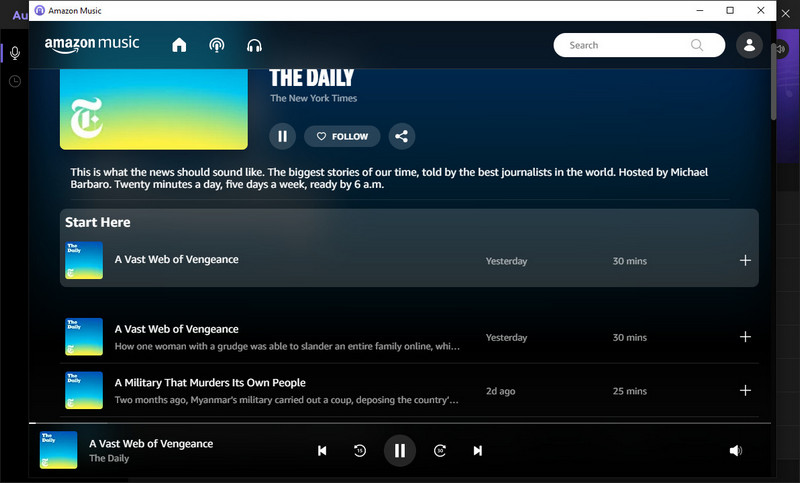800x483 pixels.
Task: Add A Military That Murders episode
Action: [745, 390]
